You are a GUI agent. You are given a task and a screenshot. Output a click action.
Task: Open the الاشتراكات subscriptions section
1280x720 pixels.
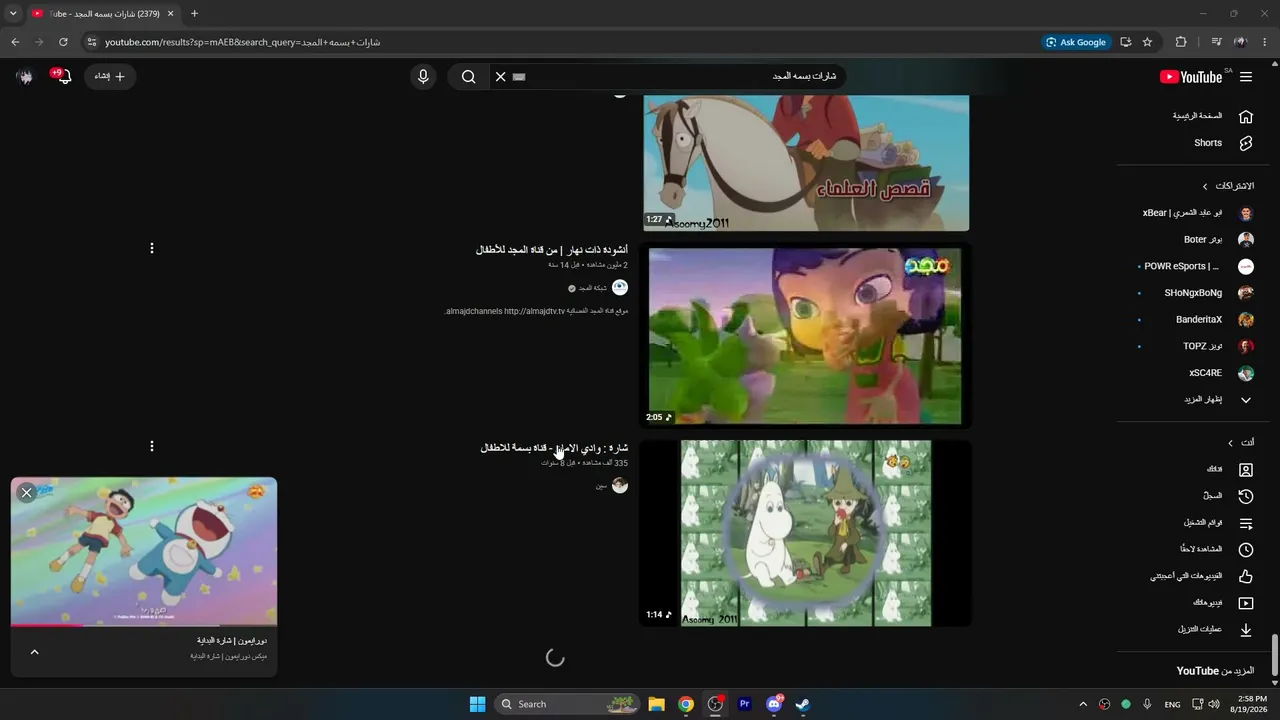pos(1228,186)
